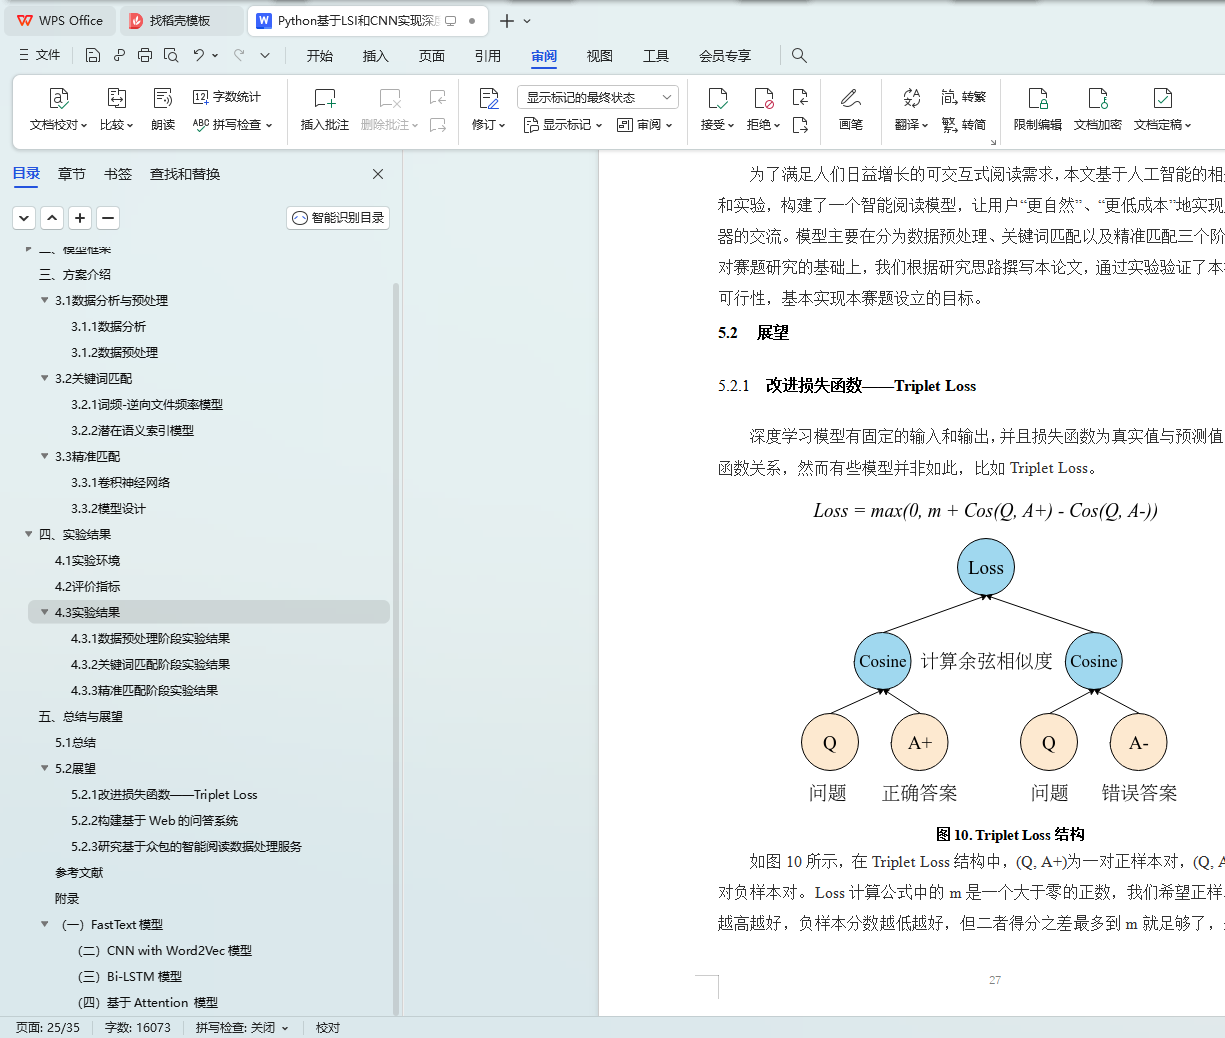This screenshot has width=1225, height=1038.
Task: Jump to 4.1实验环境 heading in outline
Action: click(x=87, y=560)
